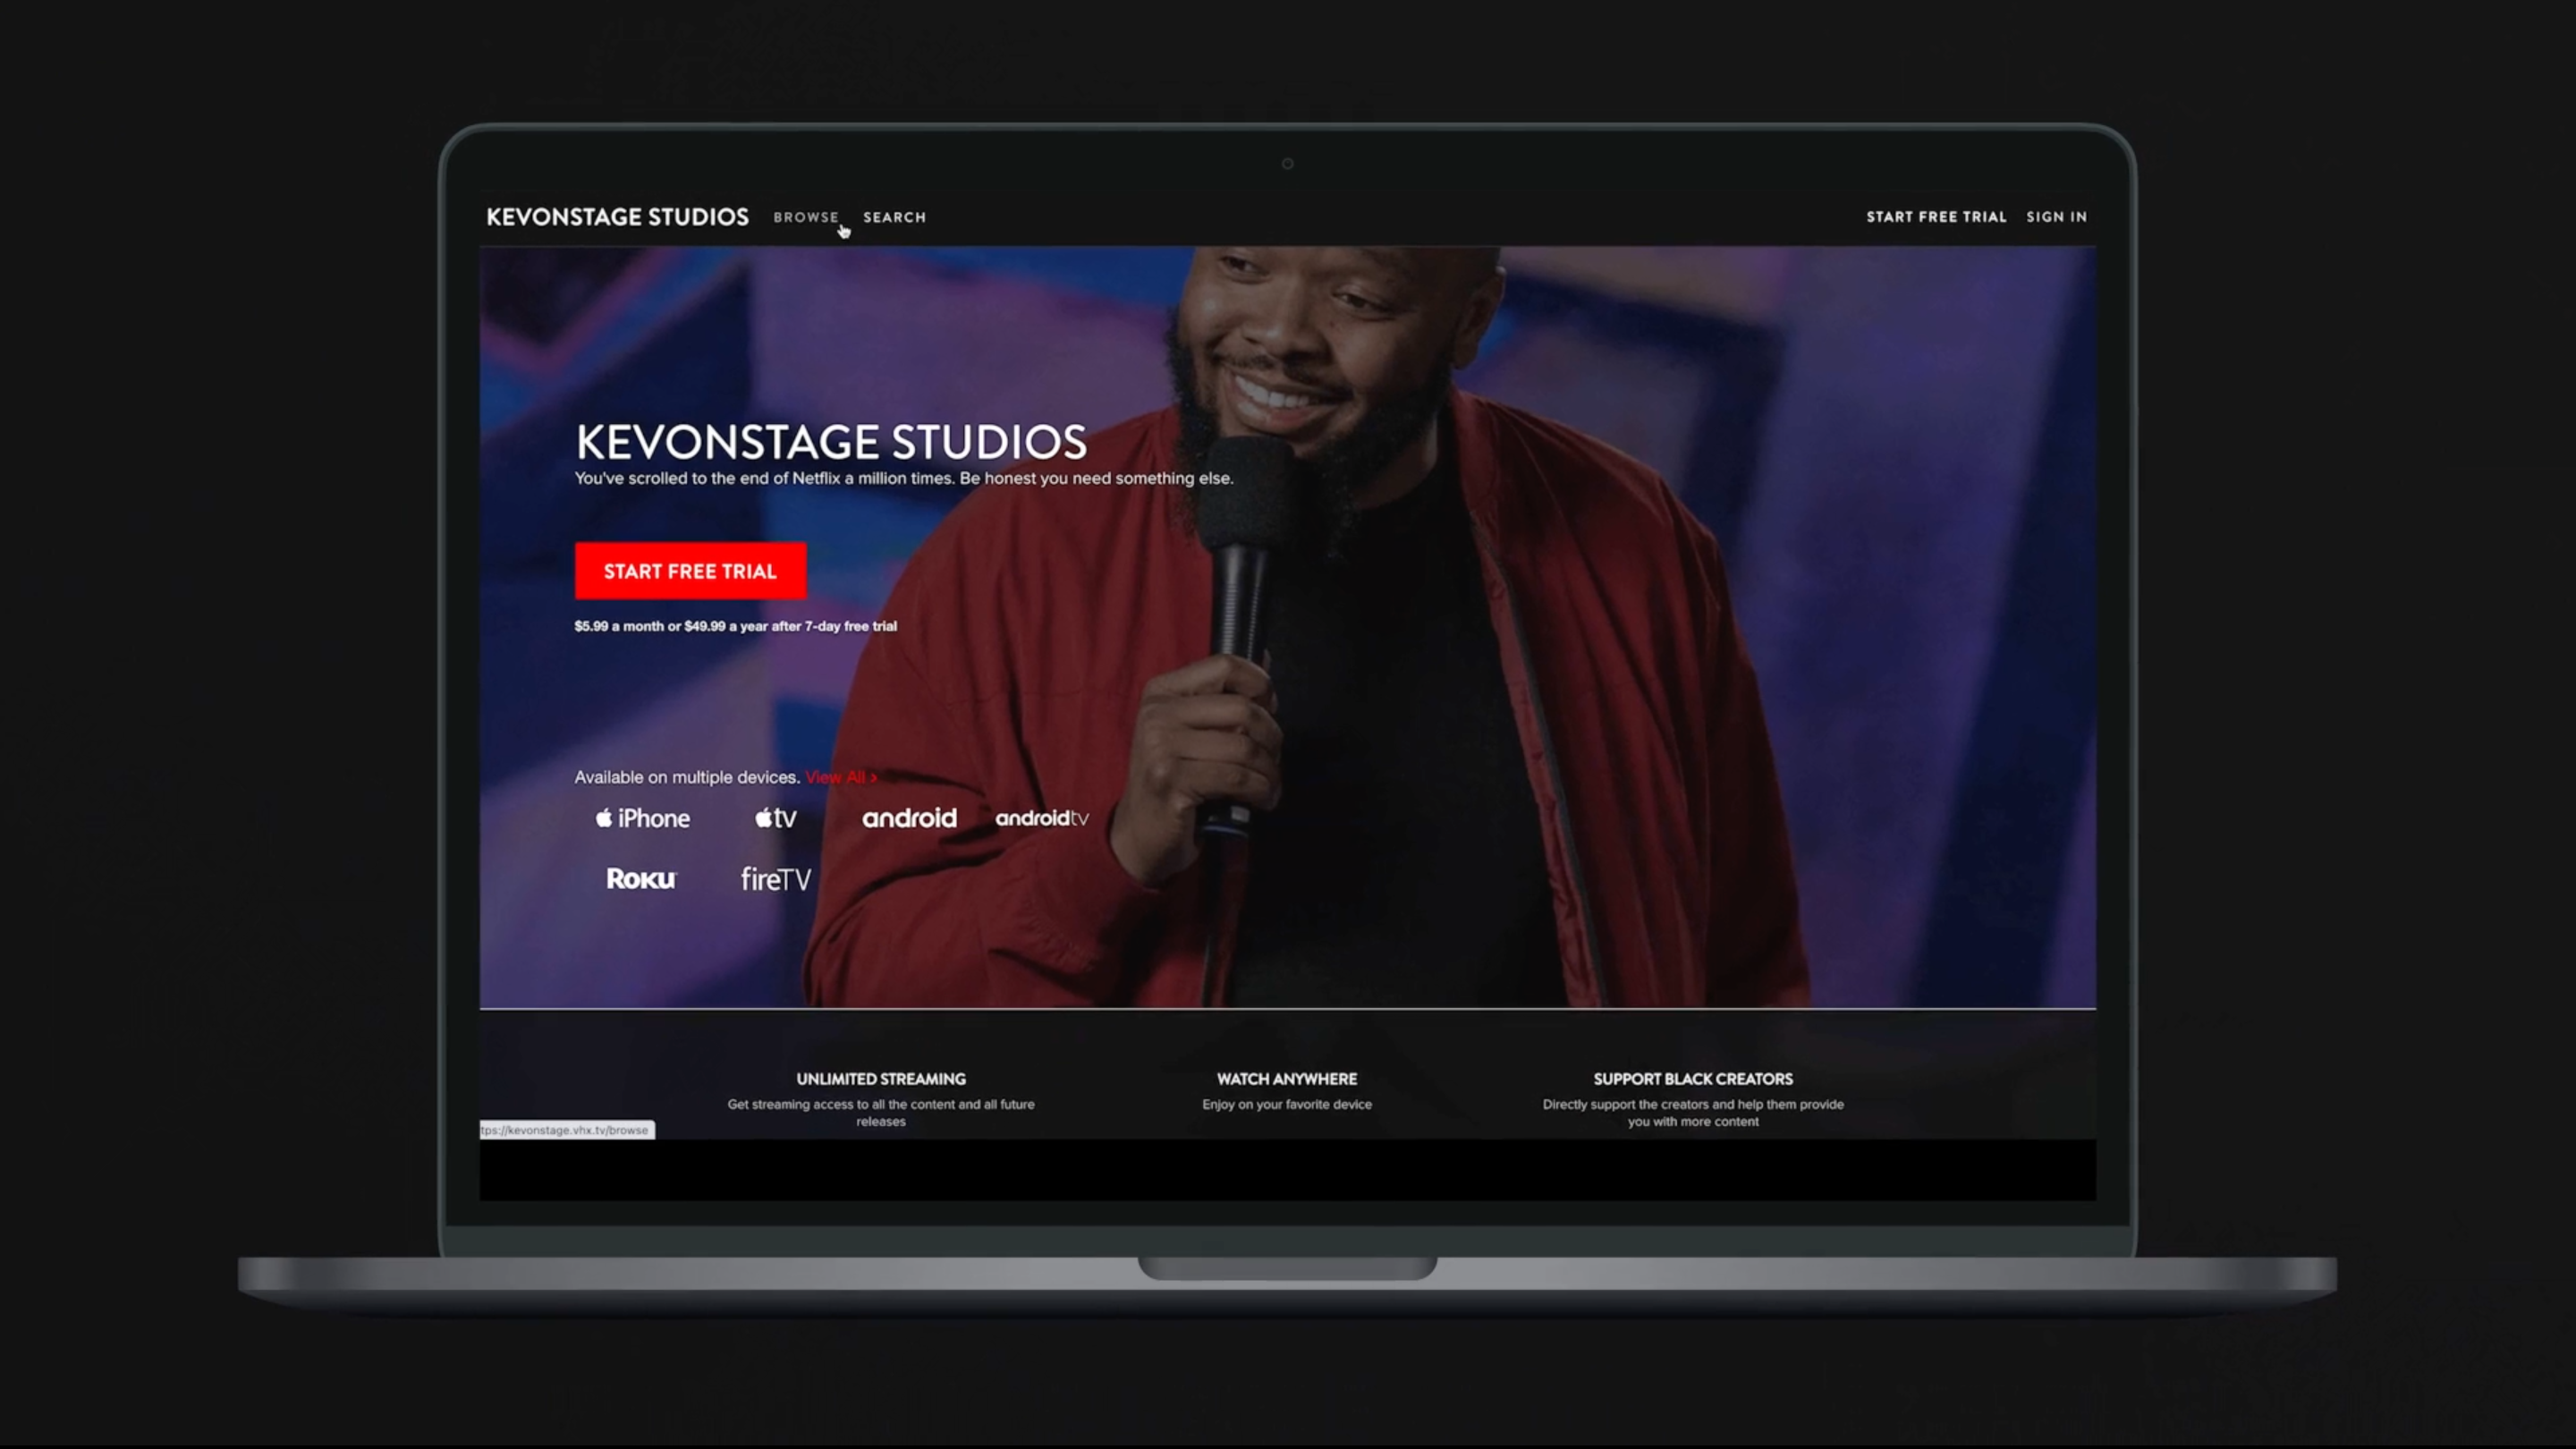2576x1449 pixels.
Task: Click the red Start Free Trial button
Action: point(690,571)
